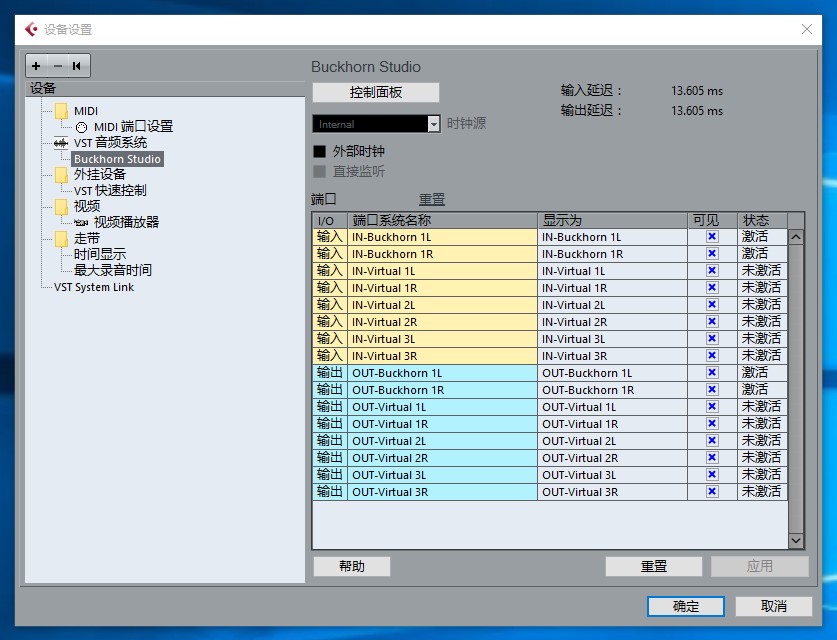Click display name cell IN-Buckhorn 1R
Image resolution: width=837 pixels, height=640 pixels.
point(613,254)
